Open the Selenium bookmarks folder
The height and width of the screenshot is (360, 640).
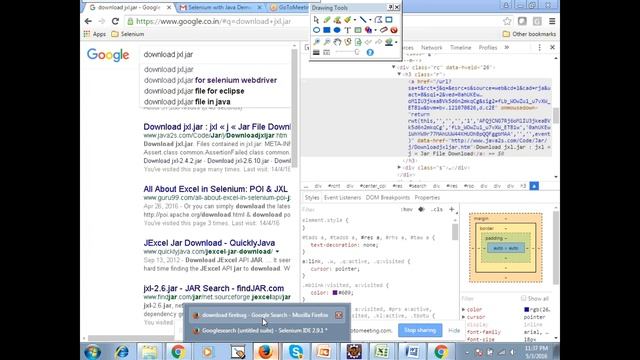(x=128, y=34)
